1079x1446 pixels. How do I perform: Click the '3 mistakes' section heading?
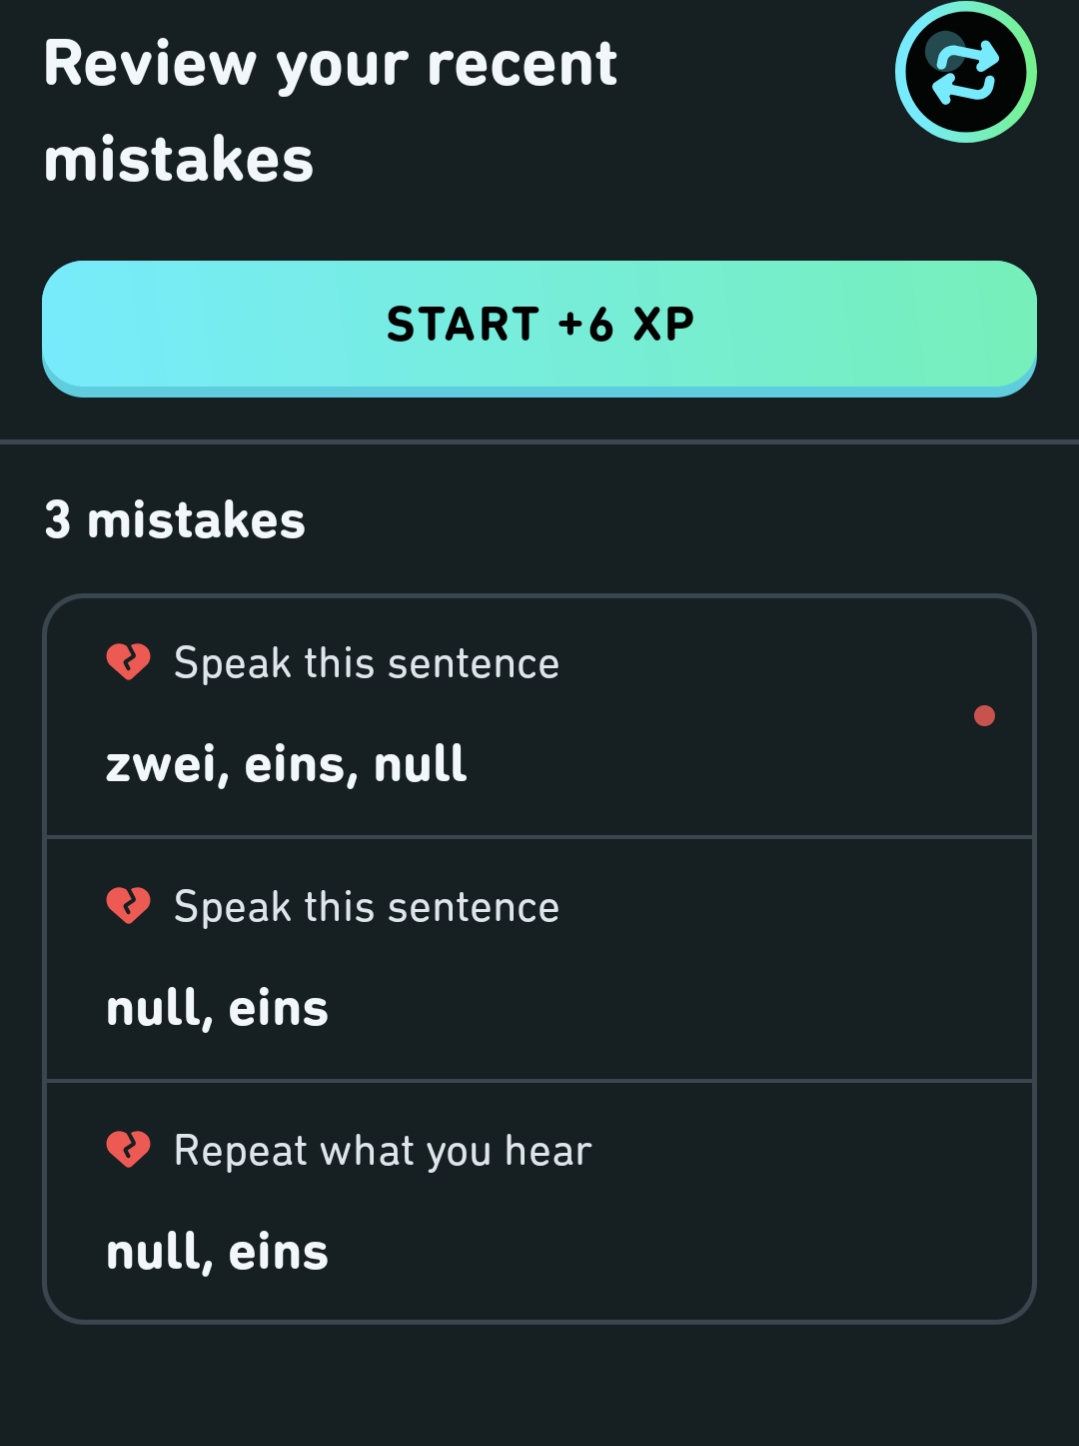tap(175, 520)
